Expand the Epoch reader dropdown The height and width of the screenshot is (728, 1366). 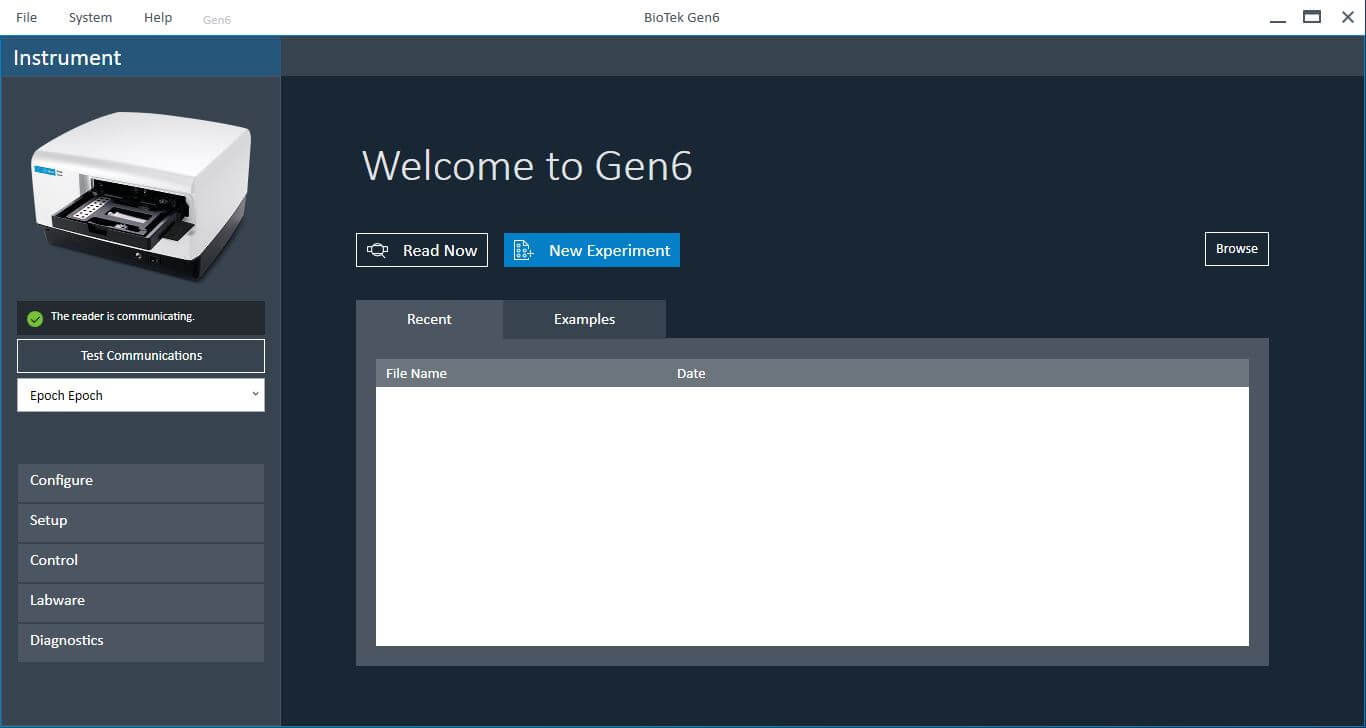pos(255,395)
